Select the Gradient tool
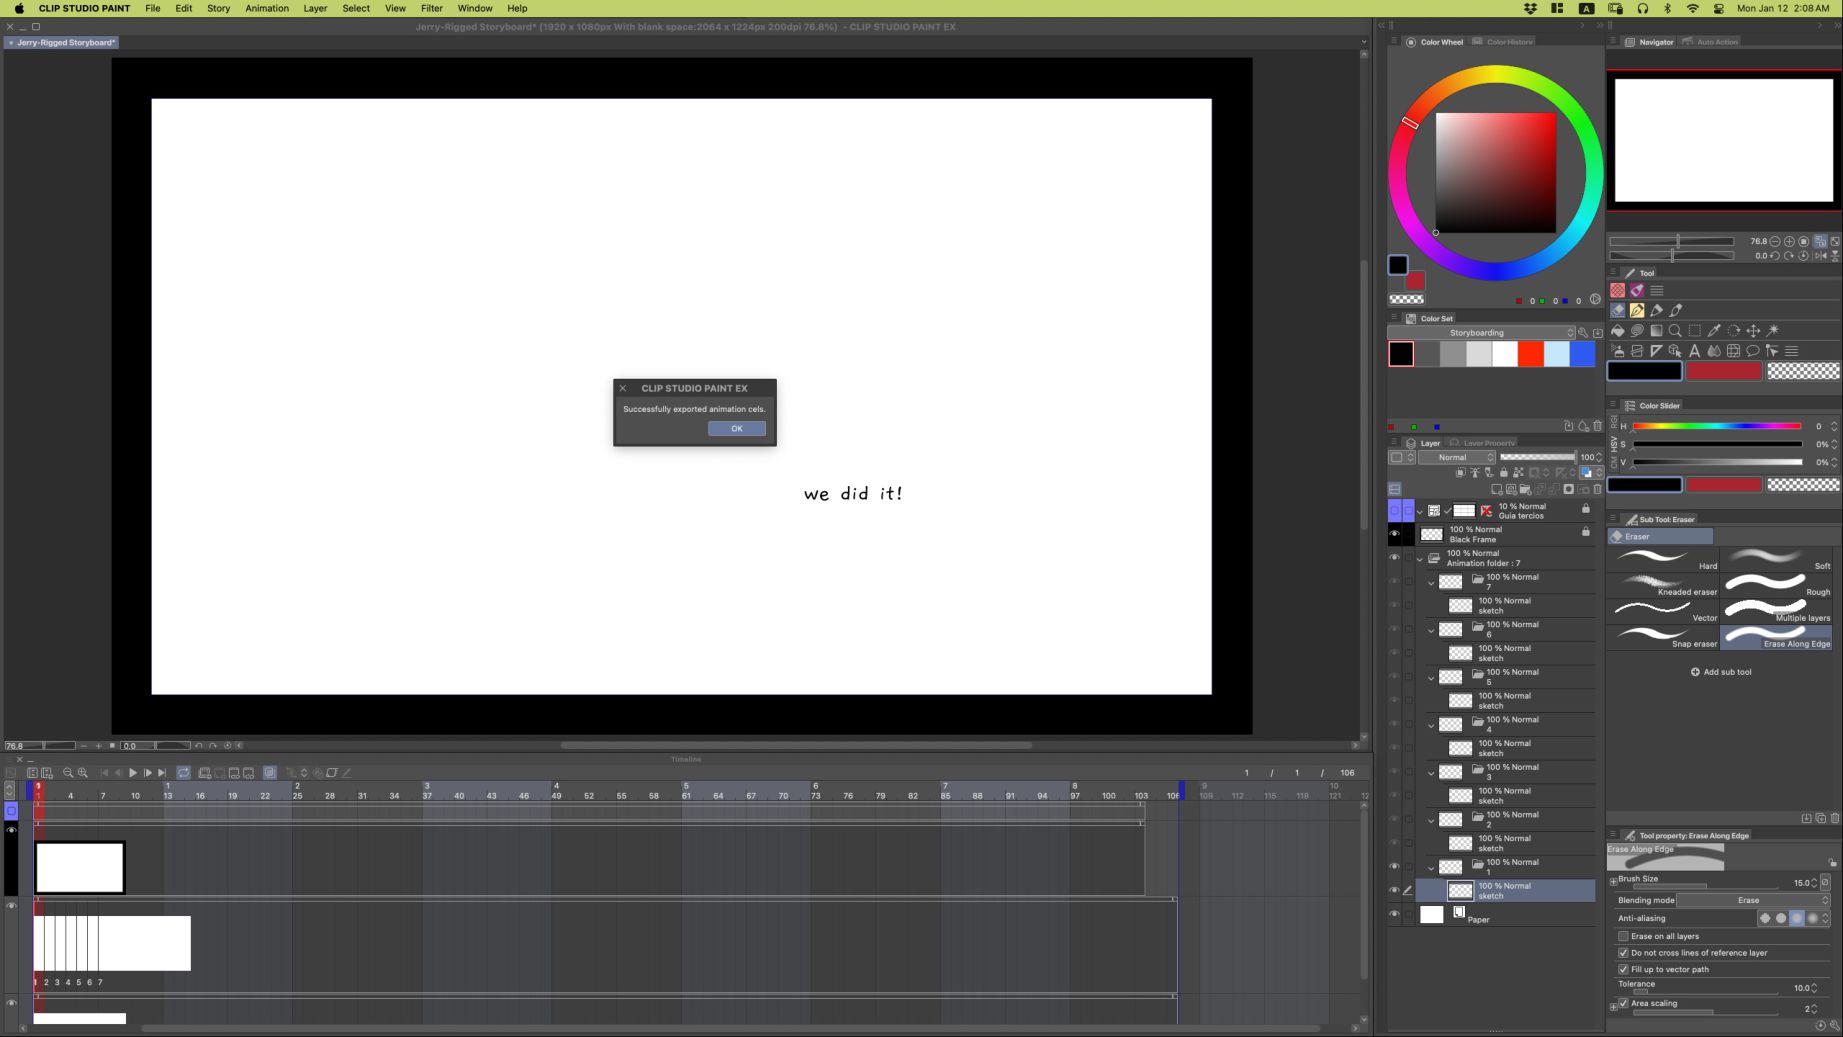 pyautogui.click(x=1656, y=330)
